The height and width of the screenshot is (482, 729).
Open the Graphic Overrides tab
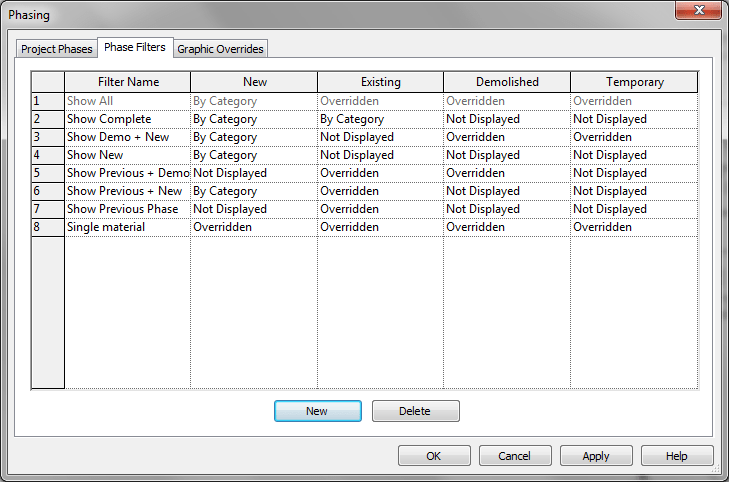tap(221, 49)
